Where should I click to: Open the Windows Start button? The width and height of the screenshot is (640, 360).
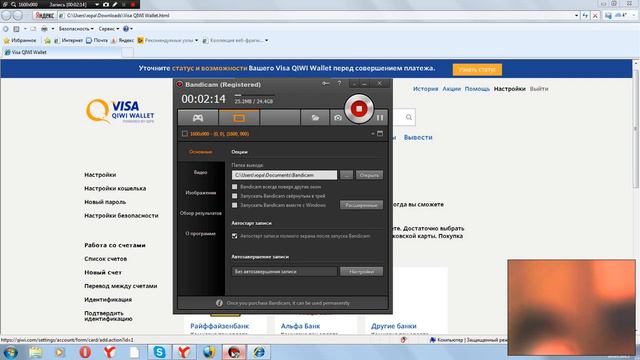[x=10, y=352]
